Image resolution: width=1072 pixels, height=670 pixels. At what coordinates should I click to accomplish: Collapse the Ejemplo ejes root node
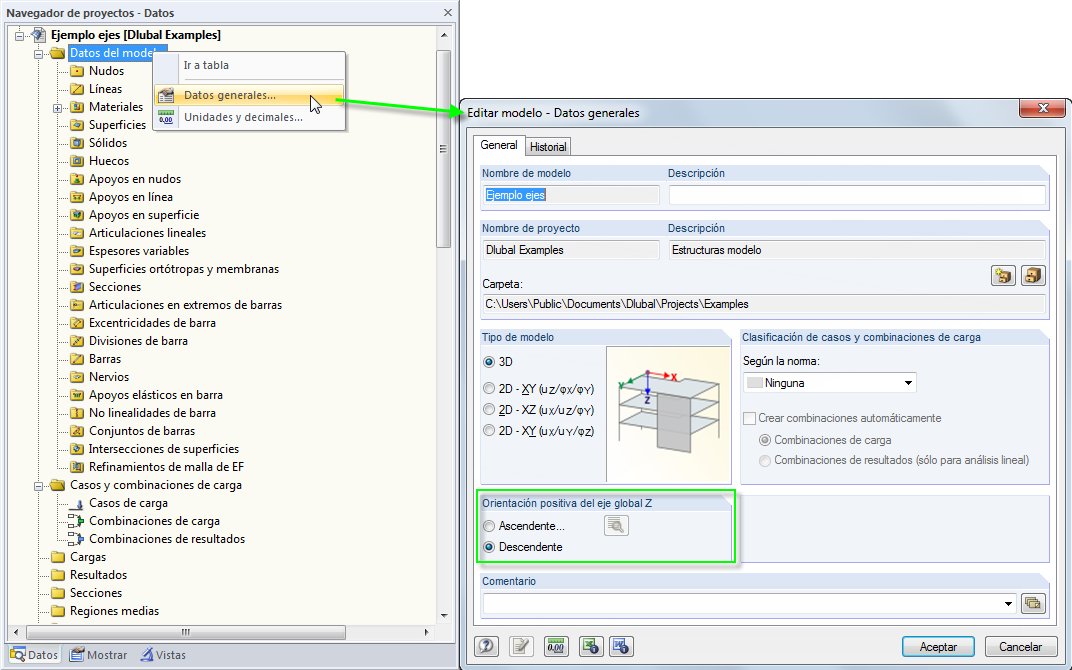coord(19,36)
